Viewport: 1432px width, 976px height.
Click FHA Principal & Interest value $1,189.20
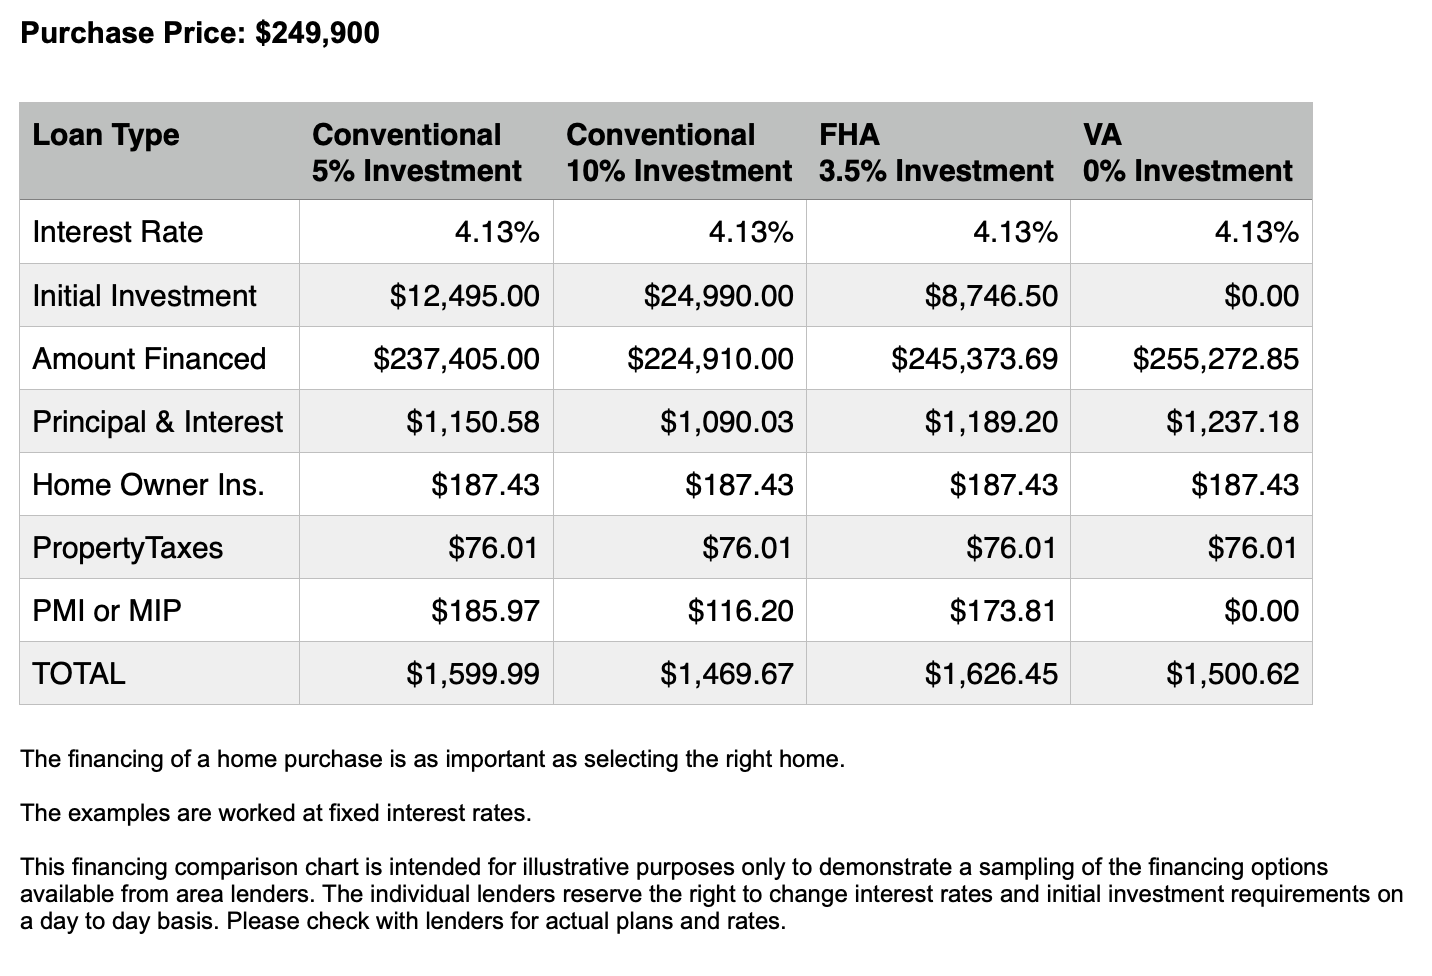click(x=938, y=421)
